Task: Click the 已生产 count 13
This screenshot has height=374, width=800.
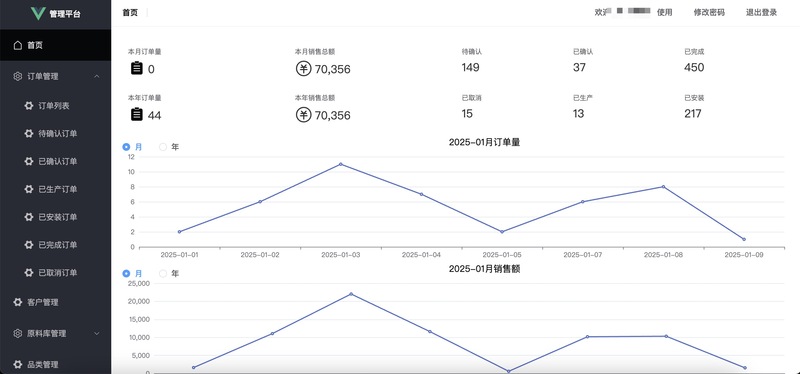Action: [579, 113]
